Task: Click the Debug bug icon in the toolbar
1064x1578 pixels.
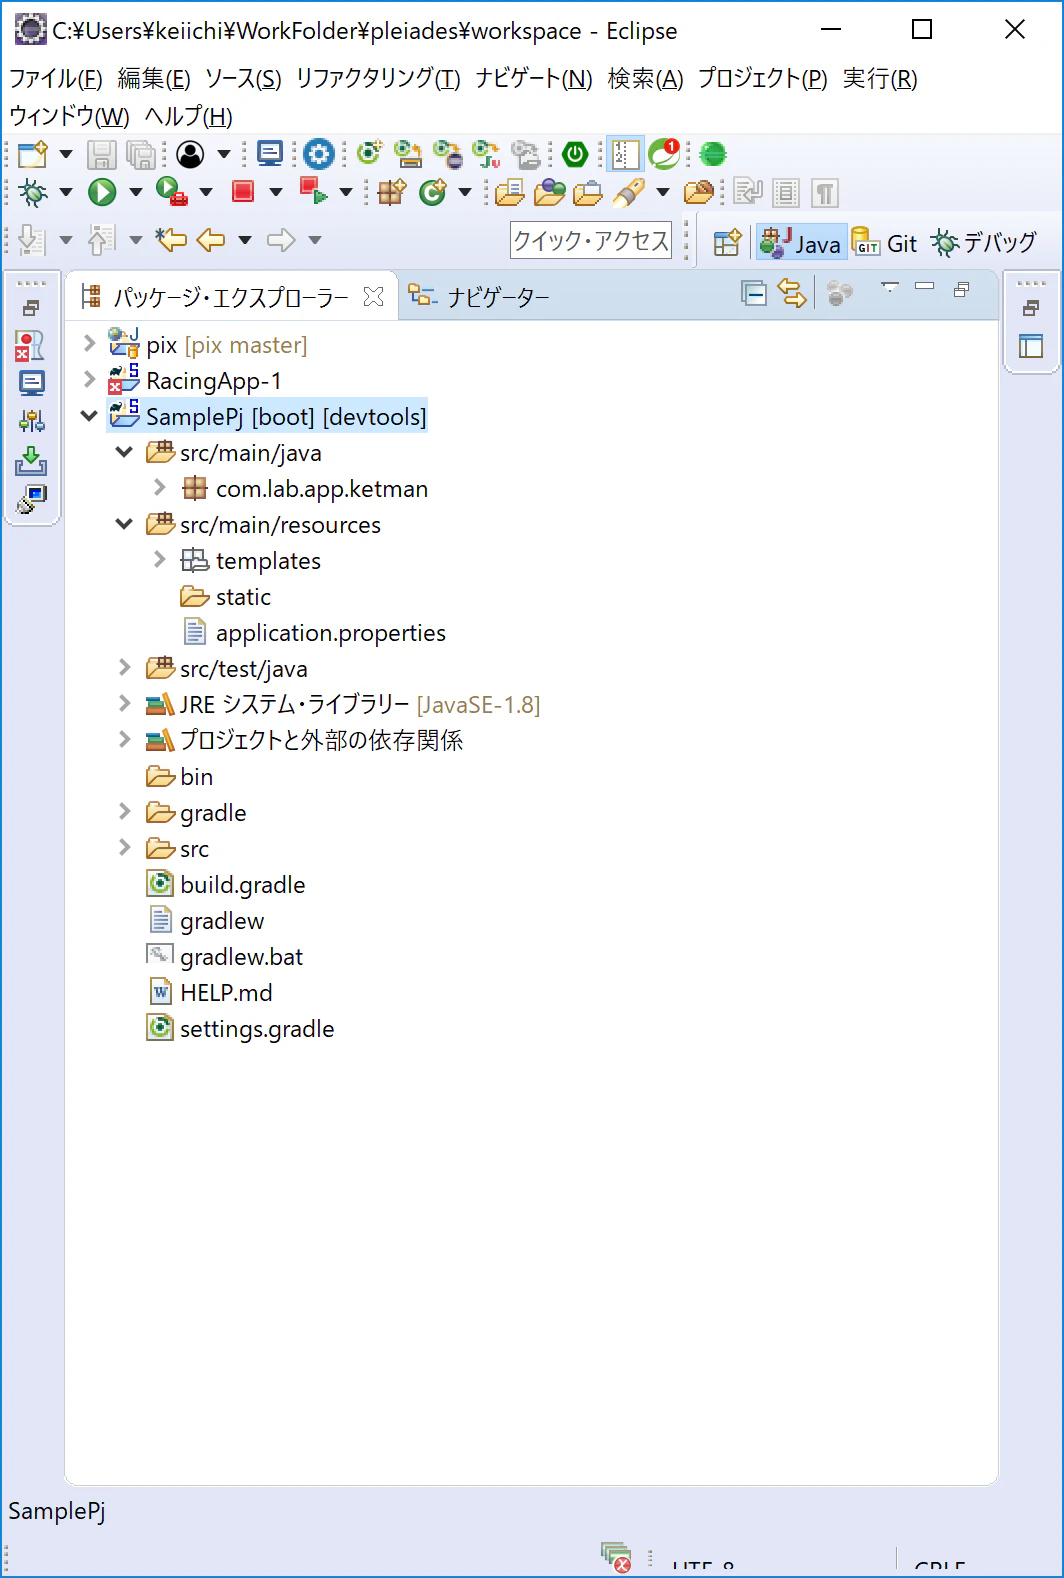Action: pyautogui.click(x=32, y=192)
